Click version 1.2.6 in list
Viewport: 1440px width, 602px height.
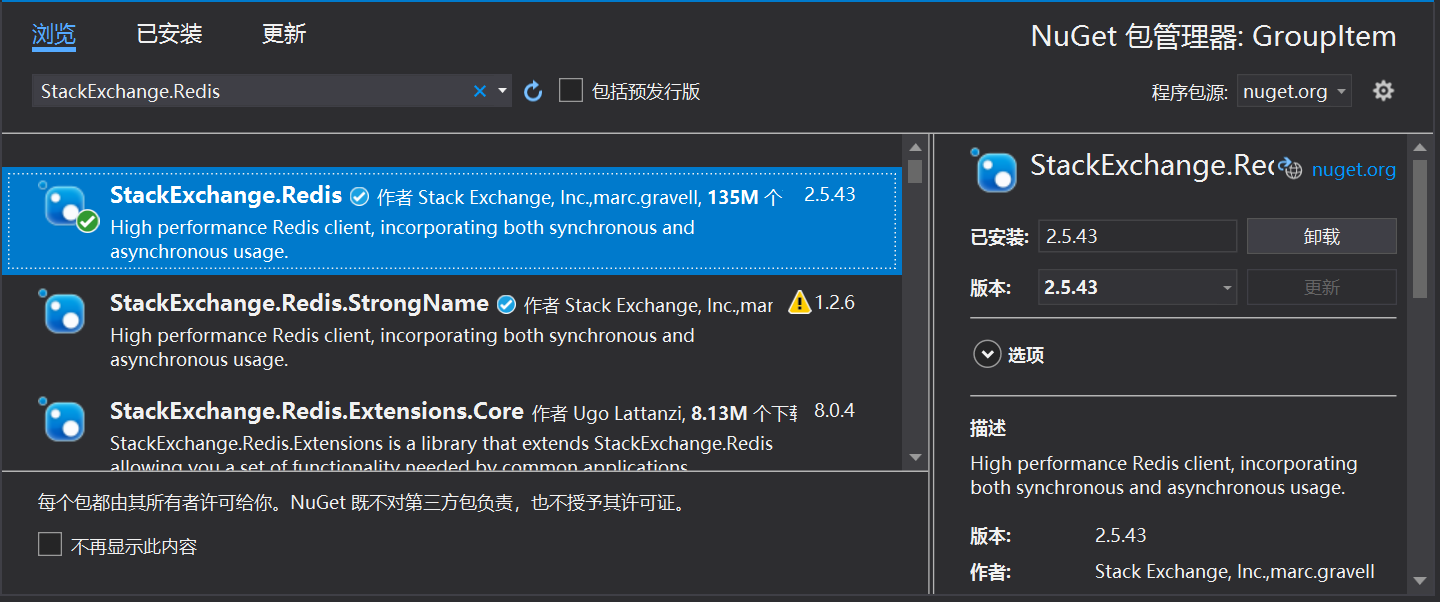tap(835, 303)
